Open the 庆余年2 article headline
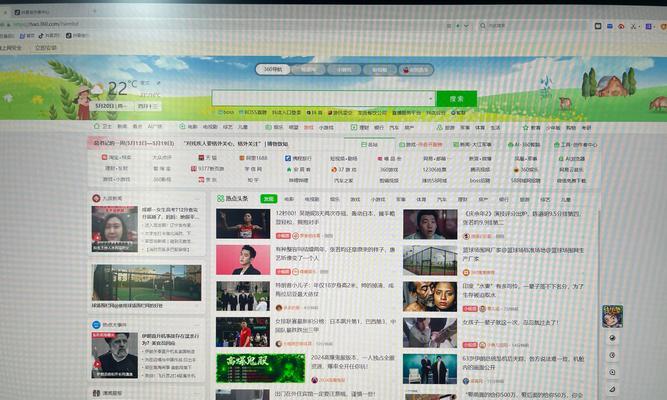The image size is (667, 400). coord(522,218)
